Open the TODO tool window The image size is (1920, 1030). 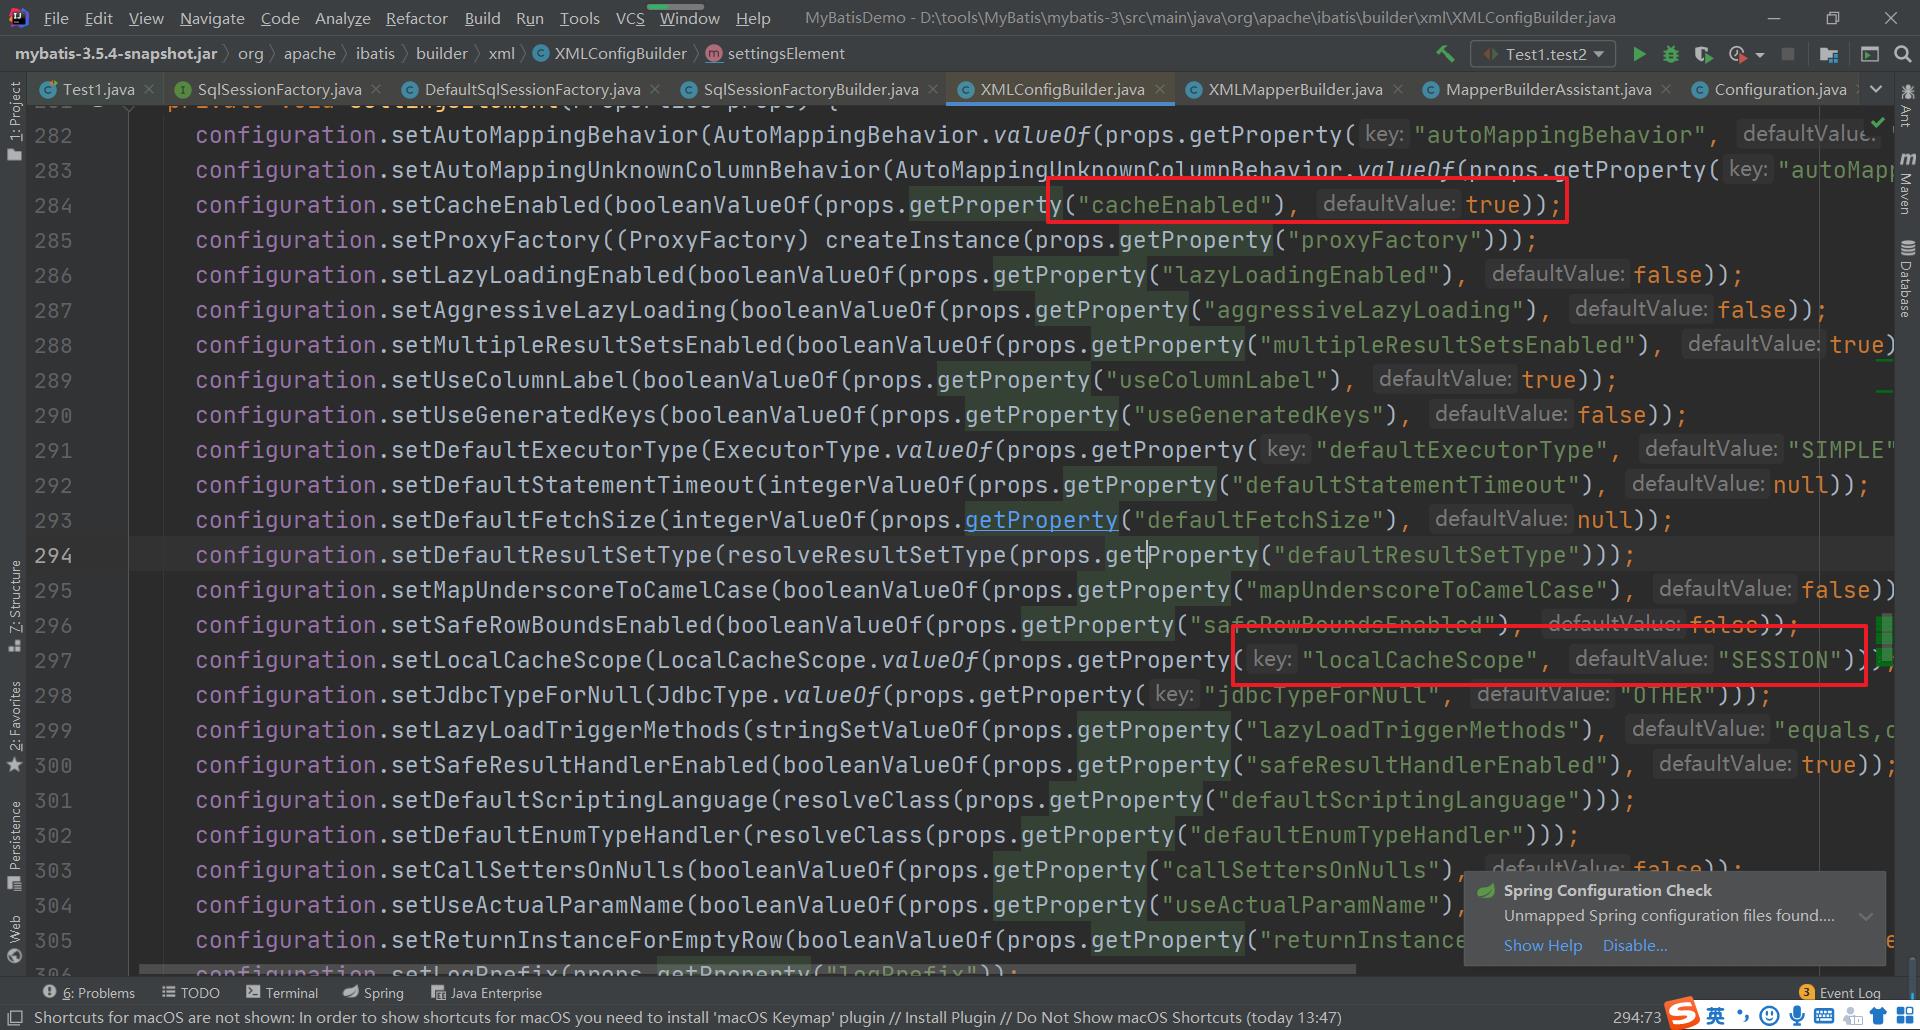click(x=190, y=992)
